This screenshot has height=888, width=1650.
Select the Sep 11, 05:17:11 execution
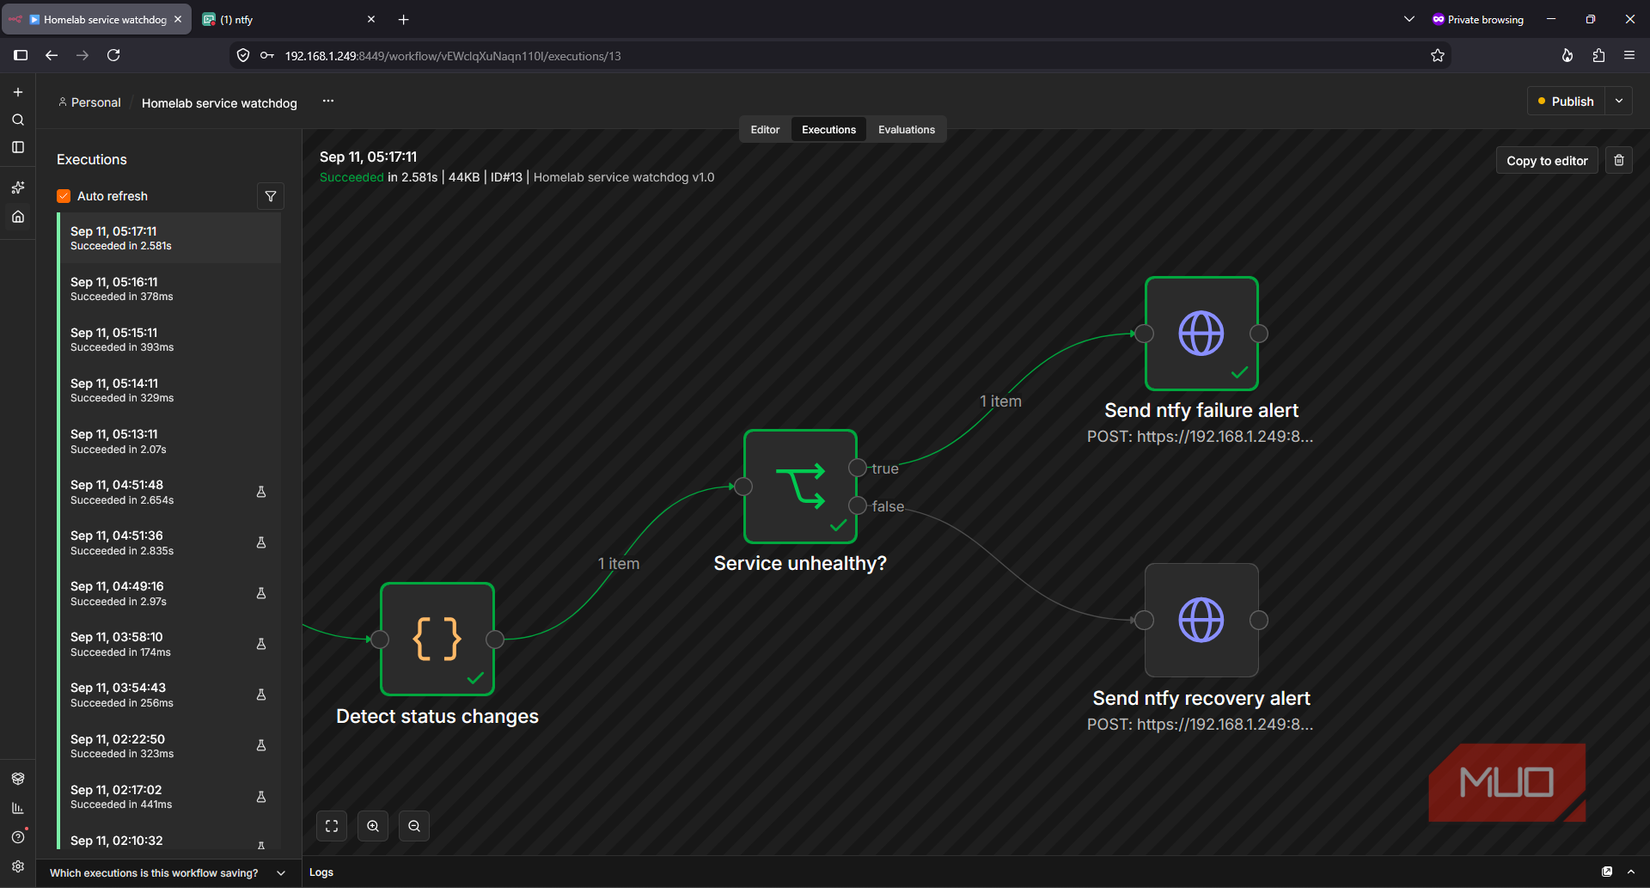[170, 238]
